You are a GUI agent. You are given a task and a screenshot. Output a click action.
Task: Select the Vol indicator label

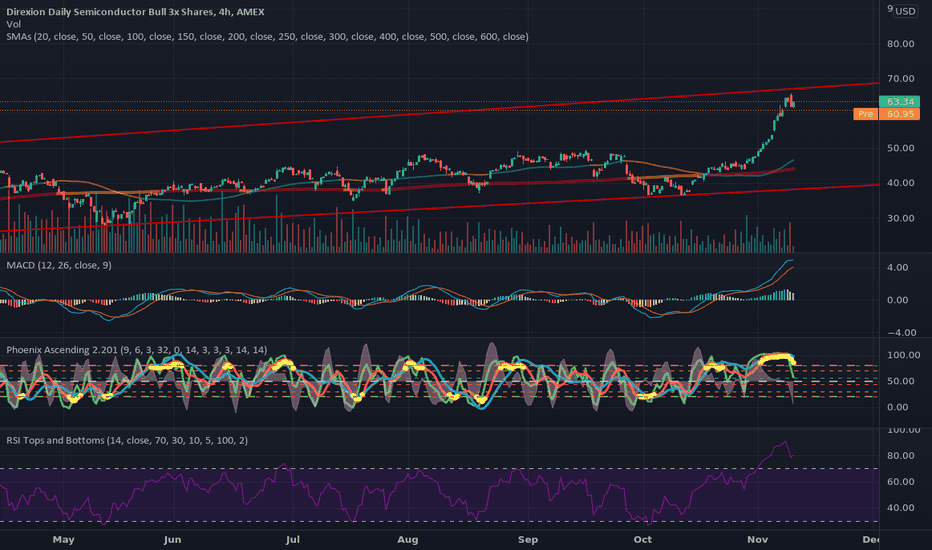pos(13,24)
